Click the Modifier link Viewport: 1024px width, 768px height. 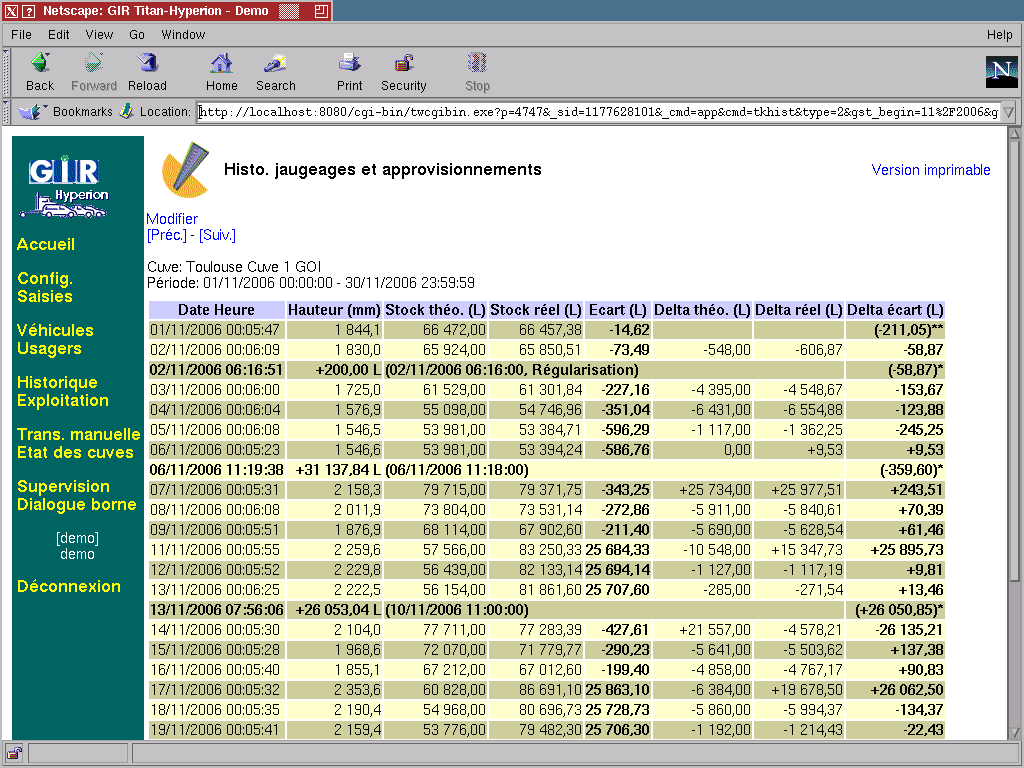[x=172, y=219]
